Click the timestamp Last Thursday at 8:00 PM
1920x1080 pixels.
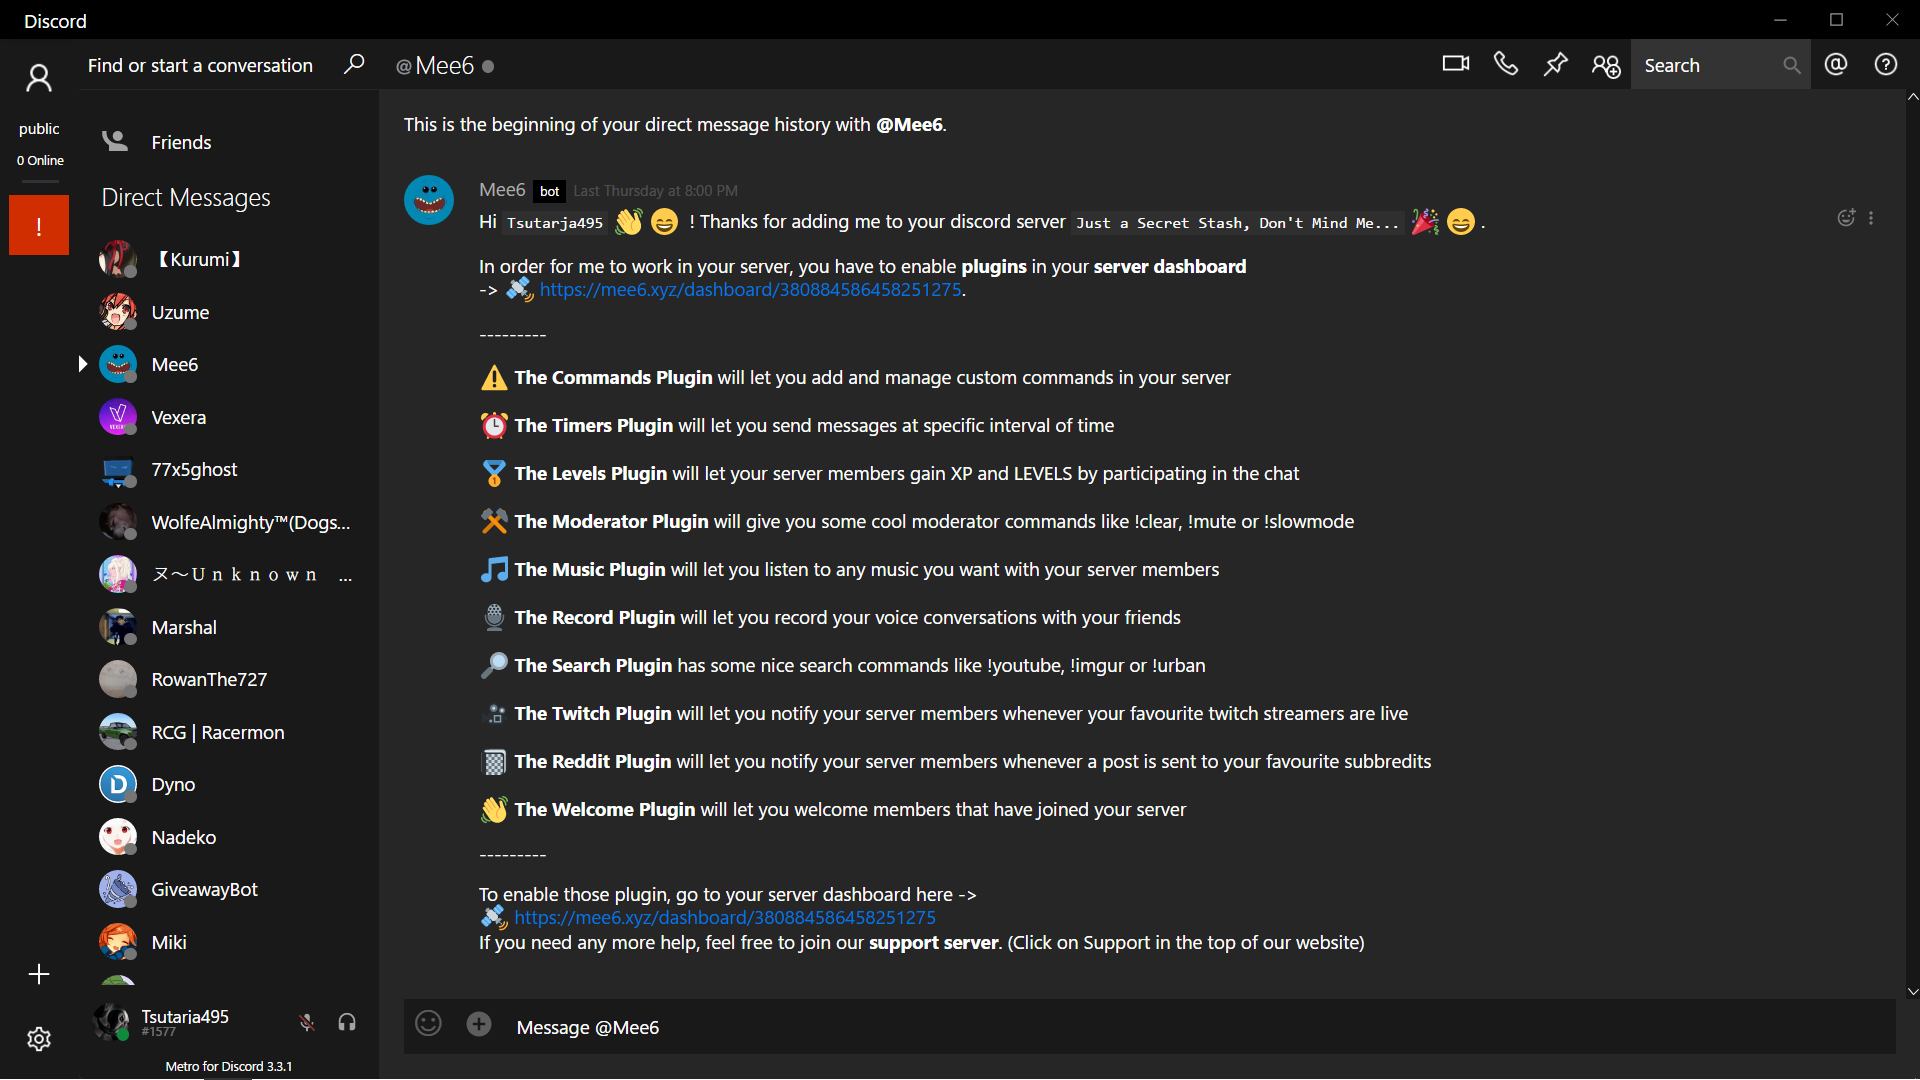(x=656, y=191)
